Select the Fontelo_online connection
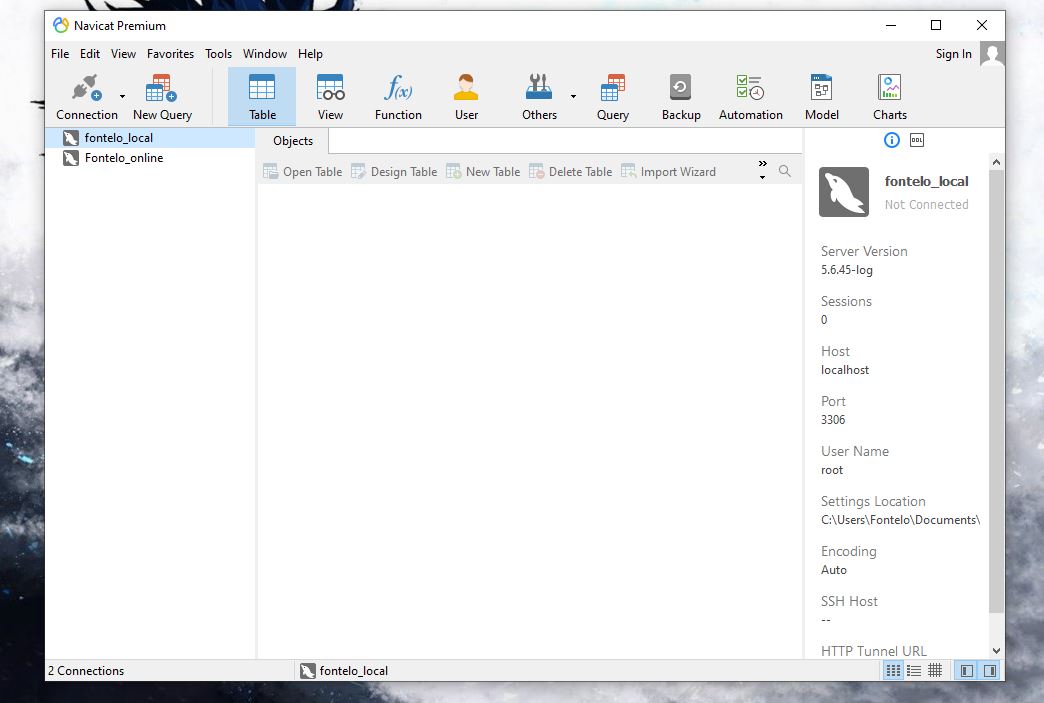The width and height of the screenshot is (1044, 703). [x=123, y=158]
